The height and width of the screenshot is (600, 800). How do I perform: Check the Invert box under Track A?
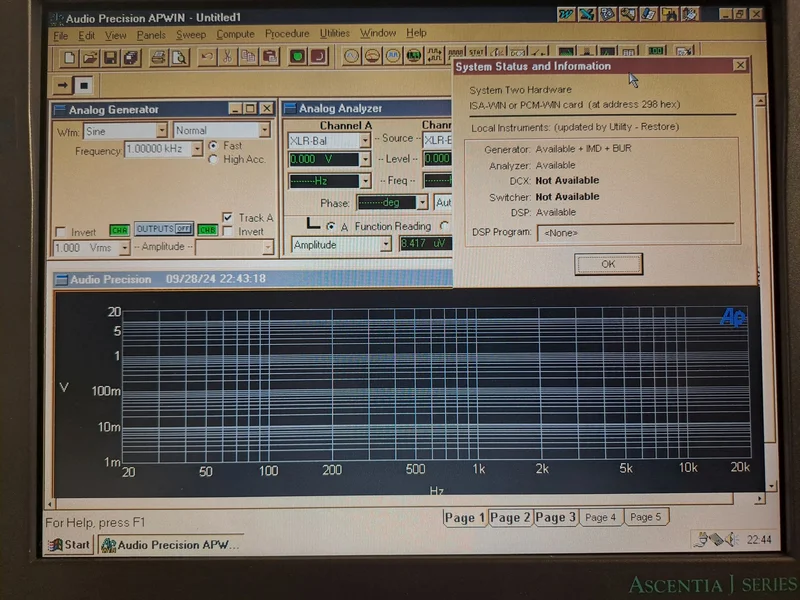pyautogui.click(x=228, y=231)
